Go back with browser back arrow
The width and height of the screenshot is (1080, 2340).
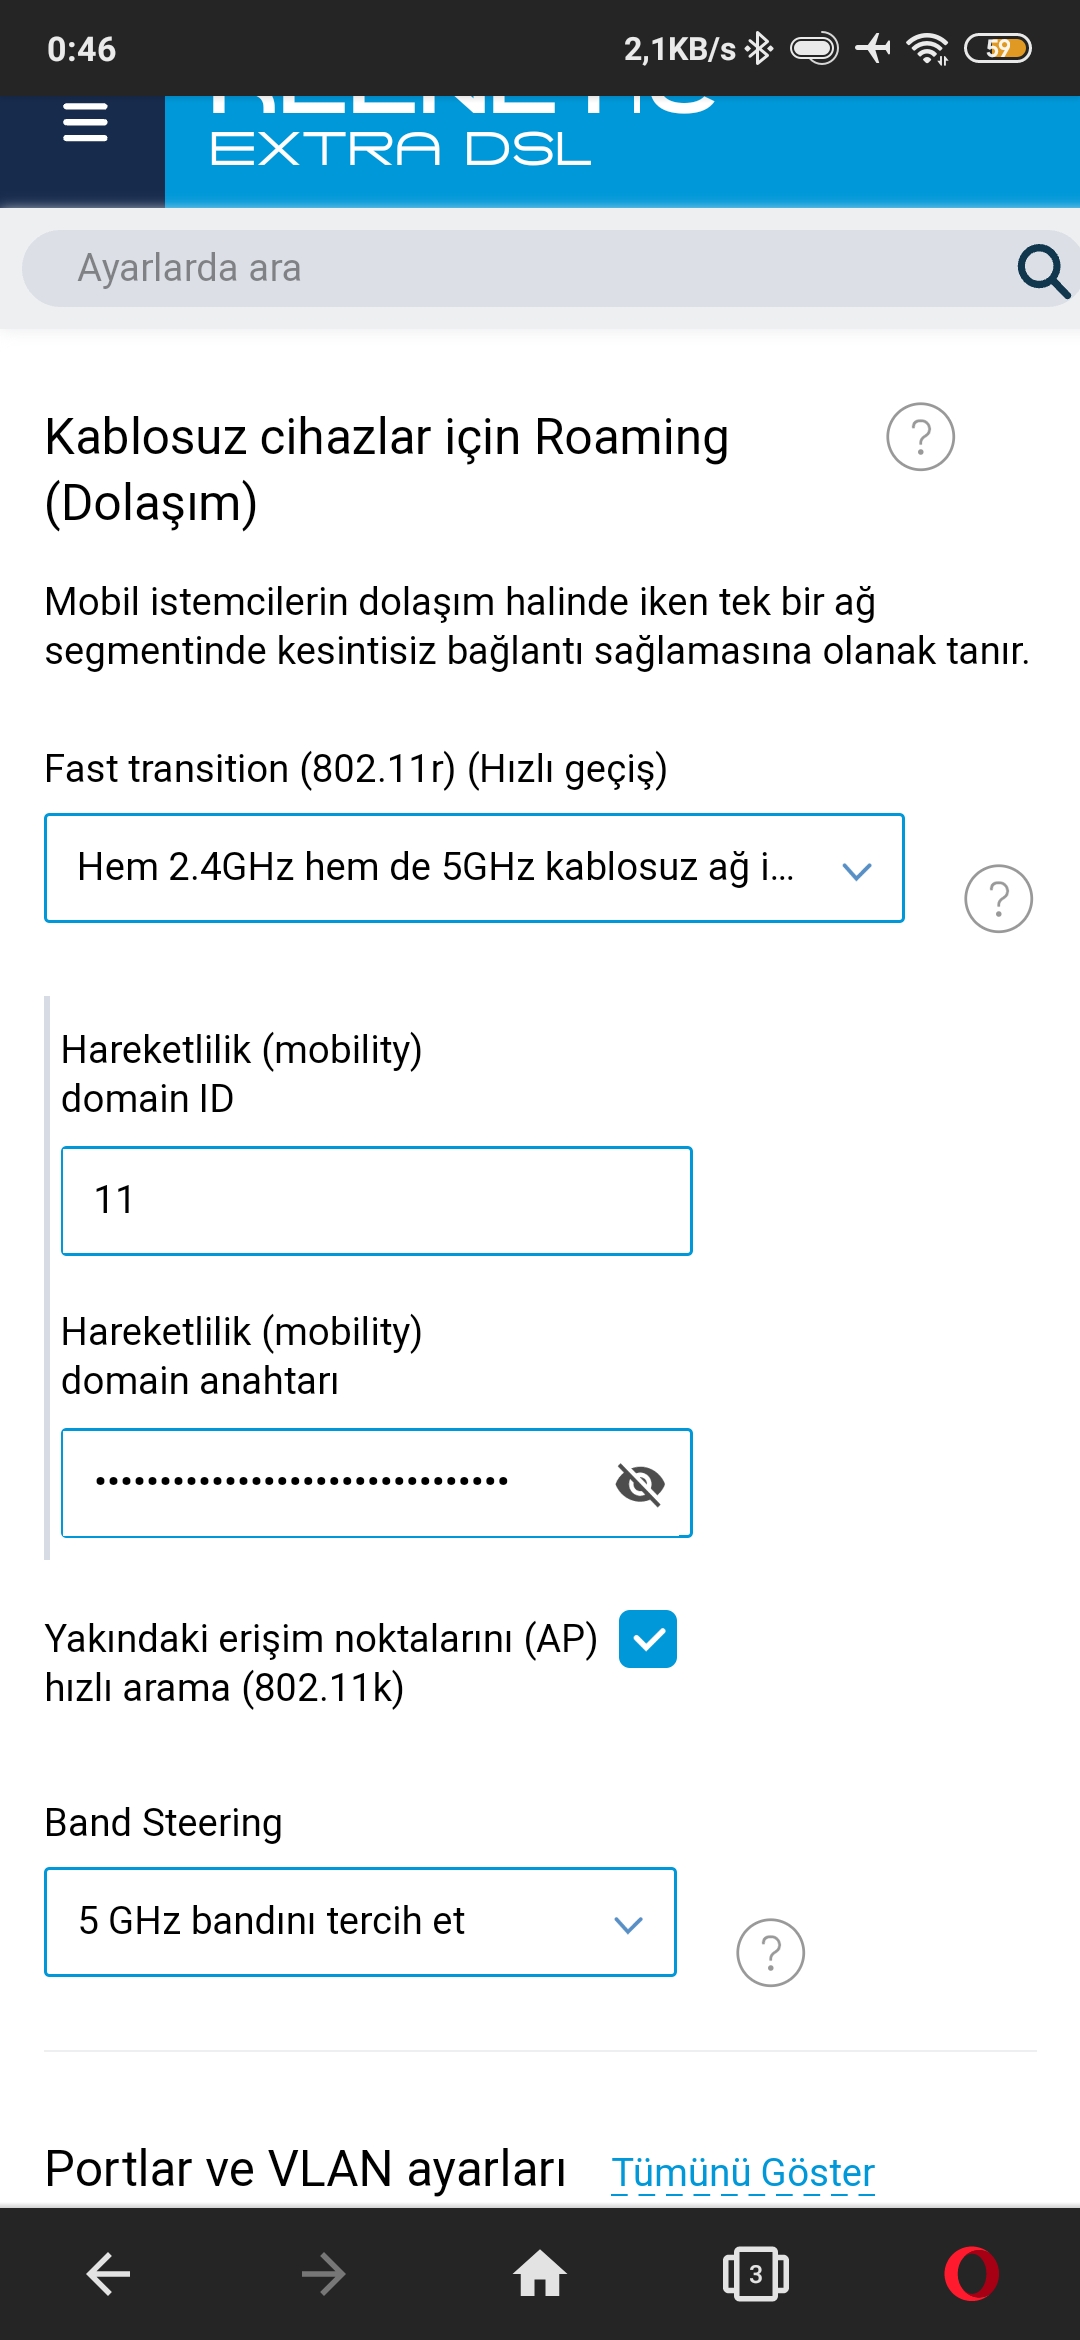(108, 2274)
